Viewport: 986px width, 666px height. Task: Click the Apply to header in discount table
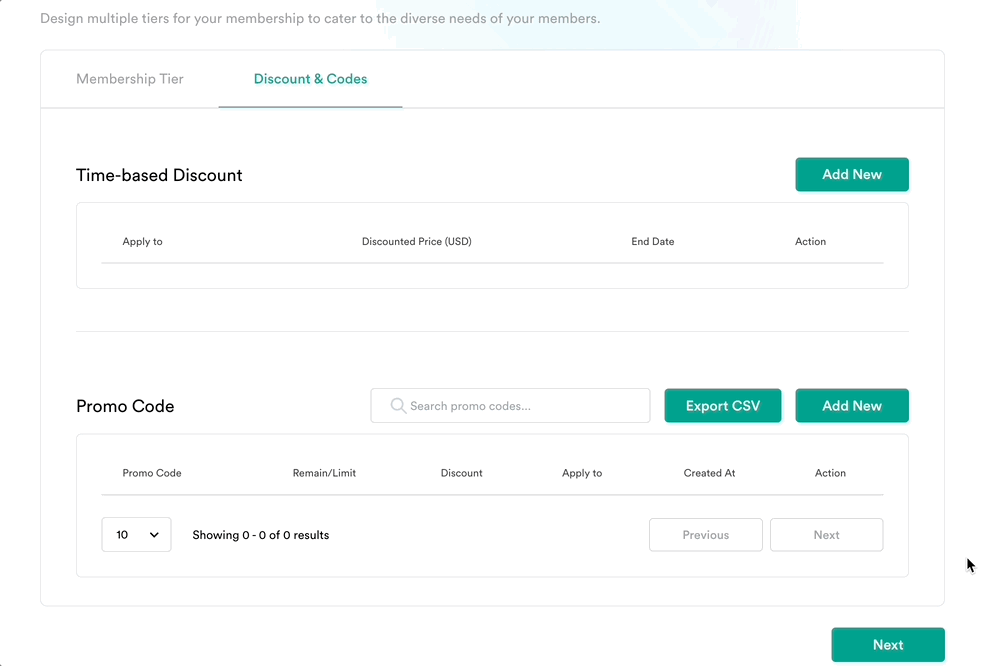click(142, 241)
